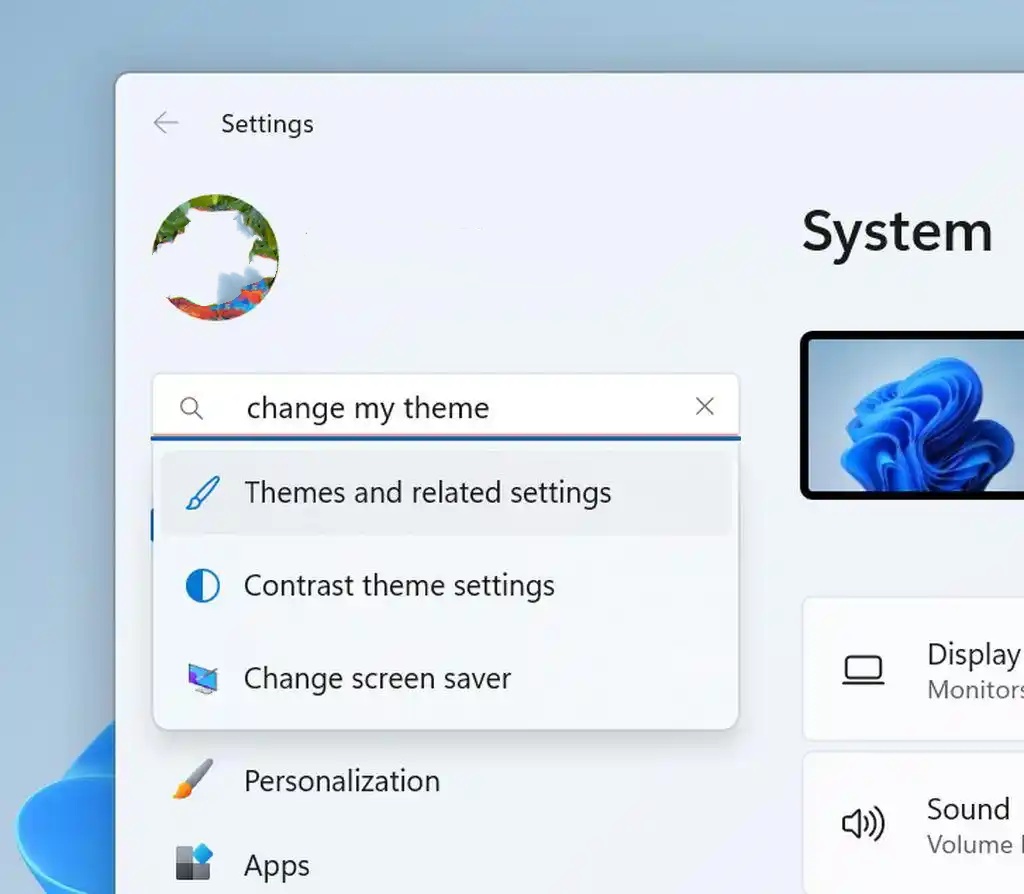1024x894 pixels.
Task: Select 'Themes and related settings' suggestion
Action: click(x=427, y=493)
